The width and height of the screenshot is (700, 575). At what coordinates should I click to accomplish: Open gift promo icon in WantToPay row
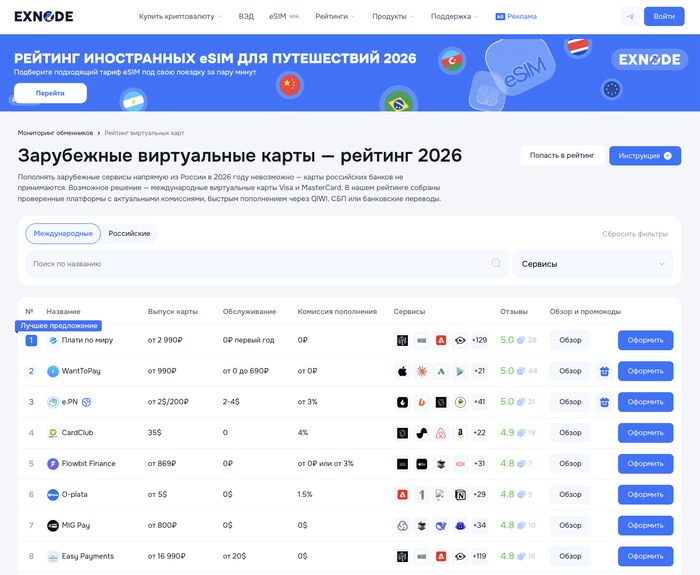click(604, 371)
